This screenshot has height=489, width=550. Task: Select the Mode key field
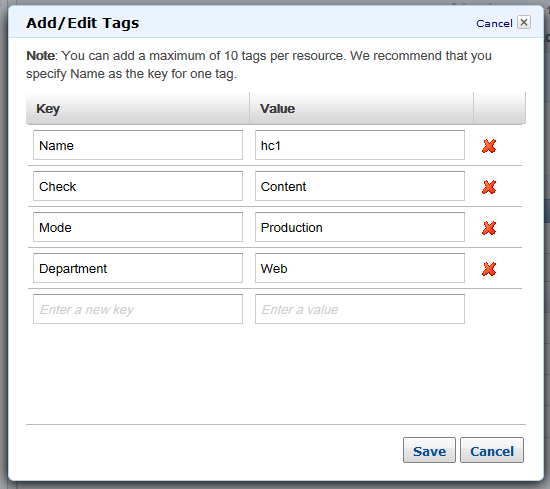point(138,227)
